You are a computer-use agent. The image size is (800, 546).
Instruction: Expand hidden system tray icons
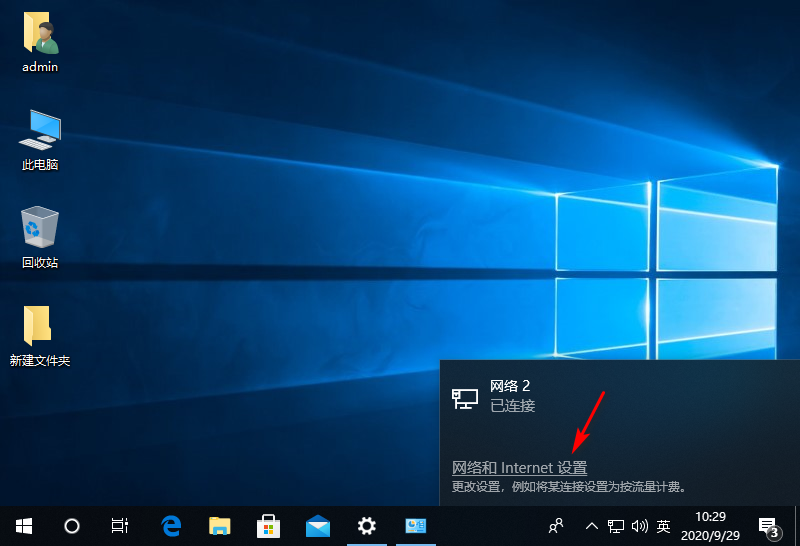click(592, 525)
